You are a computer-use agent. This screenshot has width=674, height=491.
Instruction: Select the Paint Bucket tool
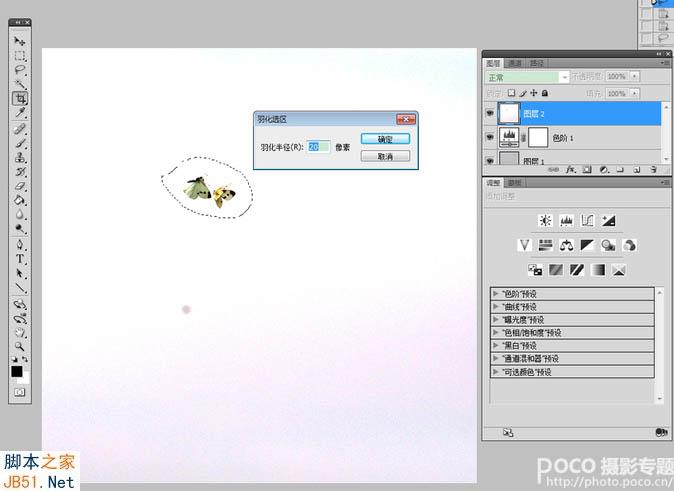click(x=20, y=200)
